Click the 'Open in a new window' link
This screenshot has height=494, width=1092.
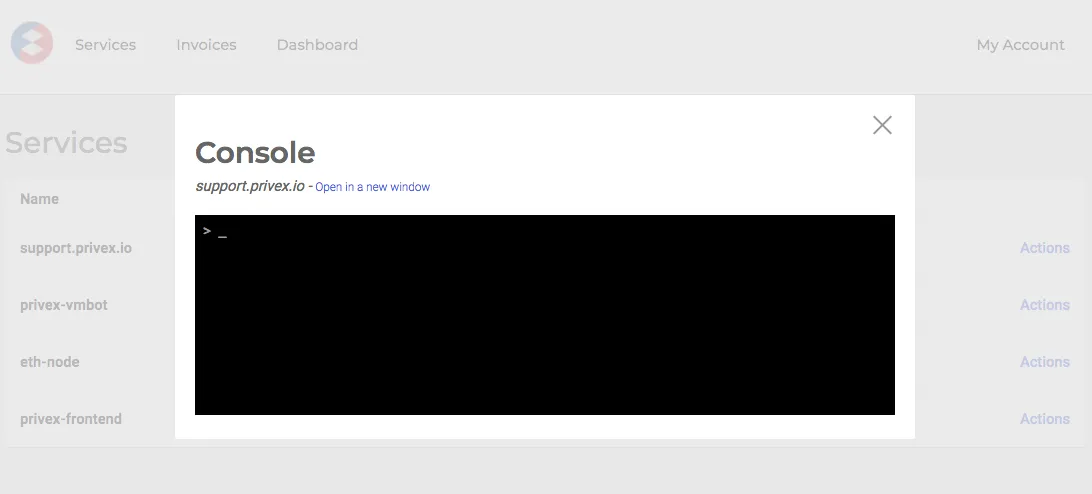coord(373,187)
